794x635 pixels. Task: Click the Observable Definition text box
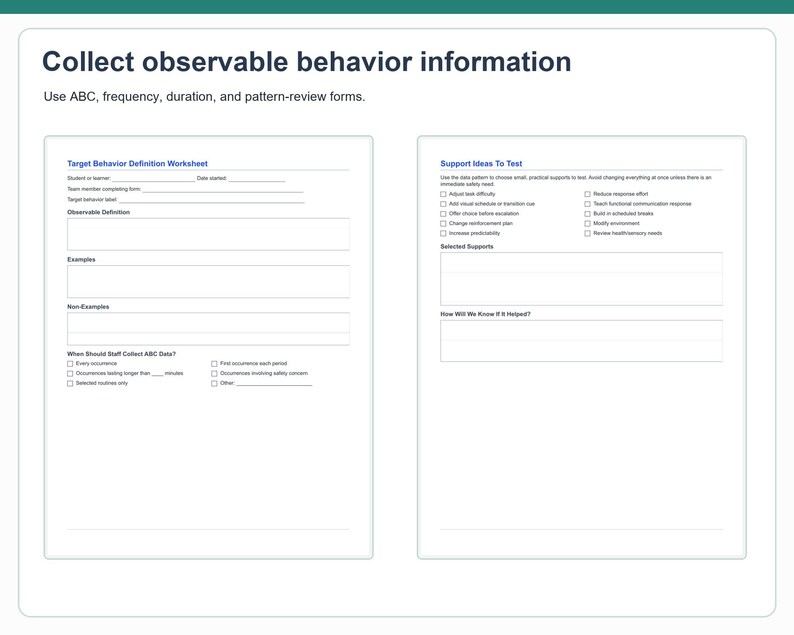click(x=208, y=234)
